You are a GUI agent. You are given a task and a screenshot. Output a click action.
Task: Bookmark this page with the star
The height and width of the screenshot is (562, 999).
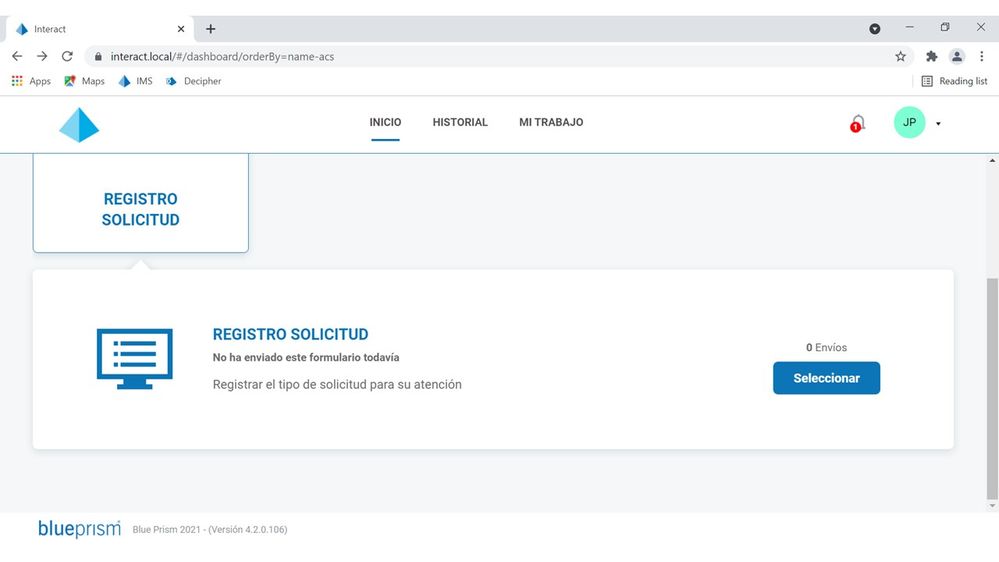point(900,57)
